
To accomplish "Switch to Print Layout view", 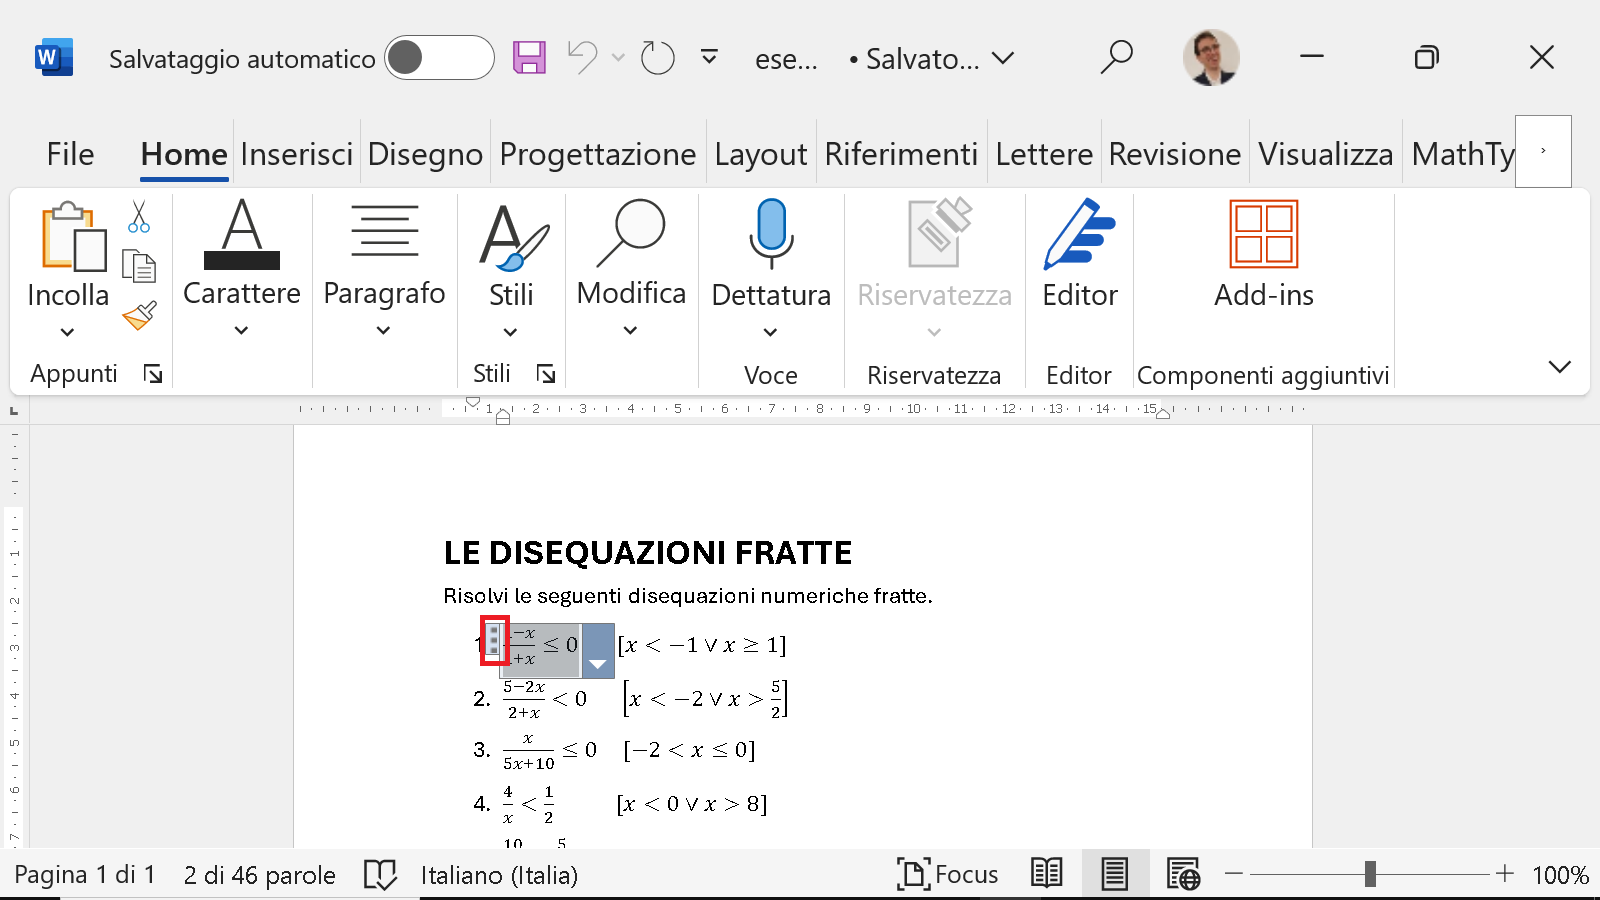I will pyautogui.click(x=1114, y=874).
